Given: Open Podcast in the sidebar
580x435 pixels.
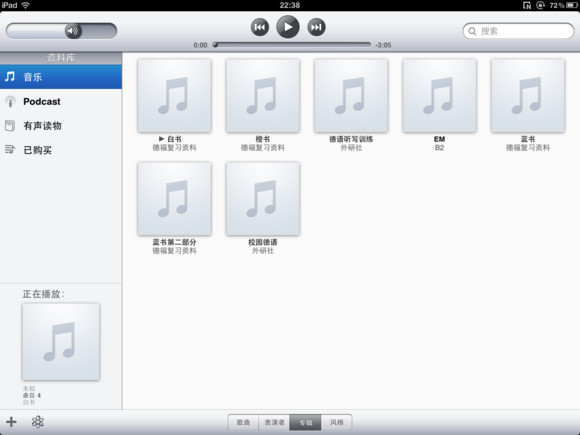Looking at the screenshot, I should coord(61,101).
